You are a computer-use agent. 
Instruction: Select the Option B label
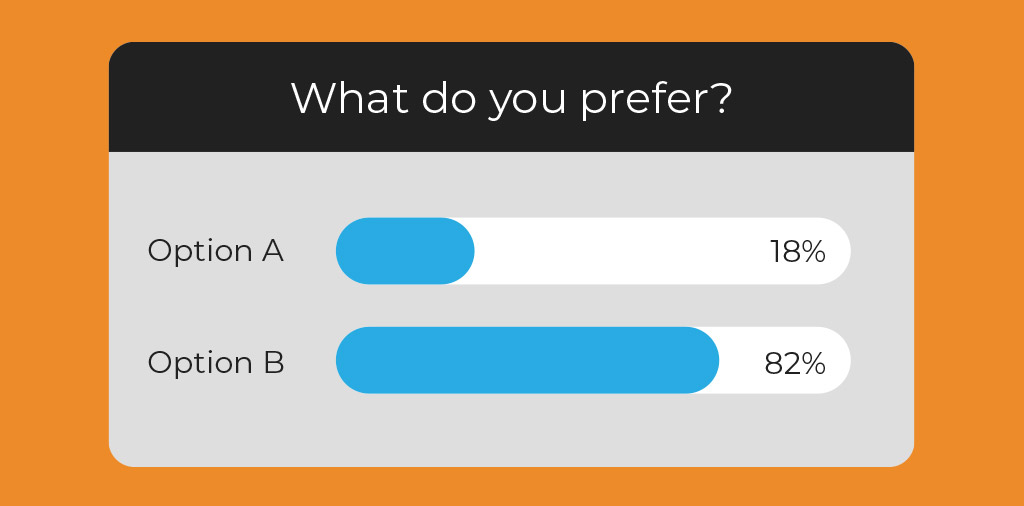216,362
